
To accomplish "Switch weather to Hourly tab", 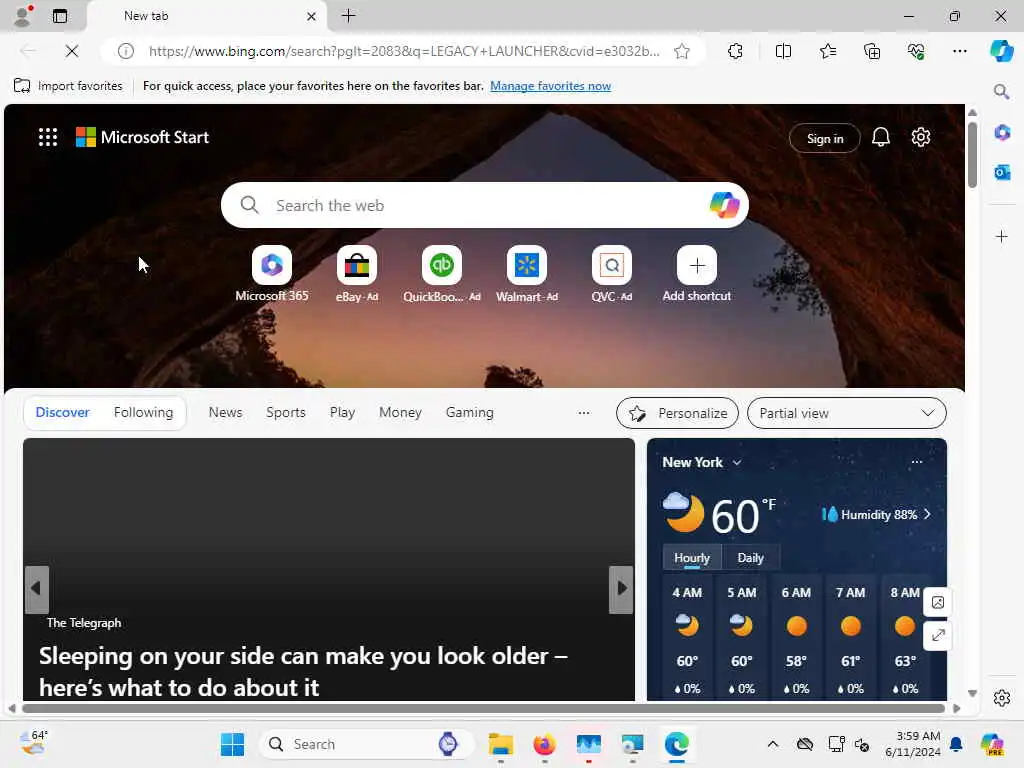I will click(692, 558).
